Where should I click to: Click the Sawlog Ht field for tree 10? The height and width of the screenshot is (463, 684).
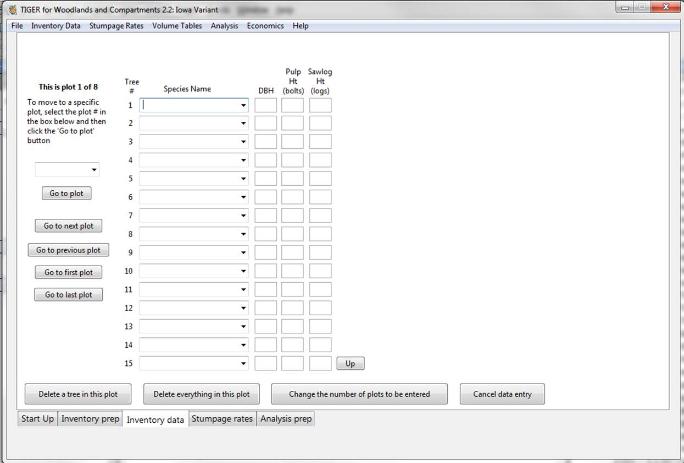point(320,271)
